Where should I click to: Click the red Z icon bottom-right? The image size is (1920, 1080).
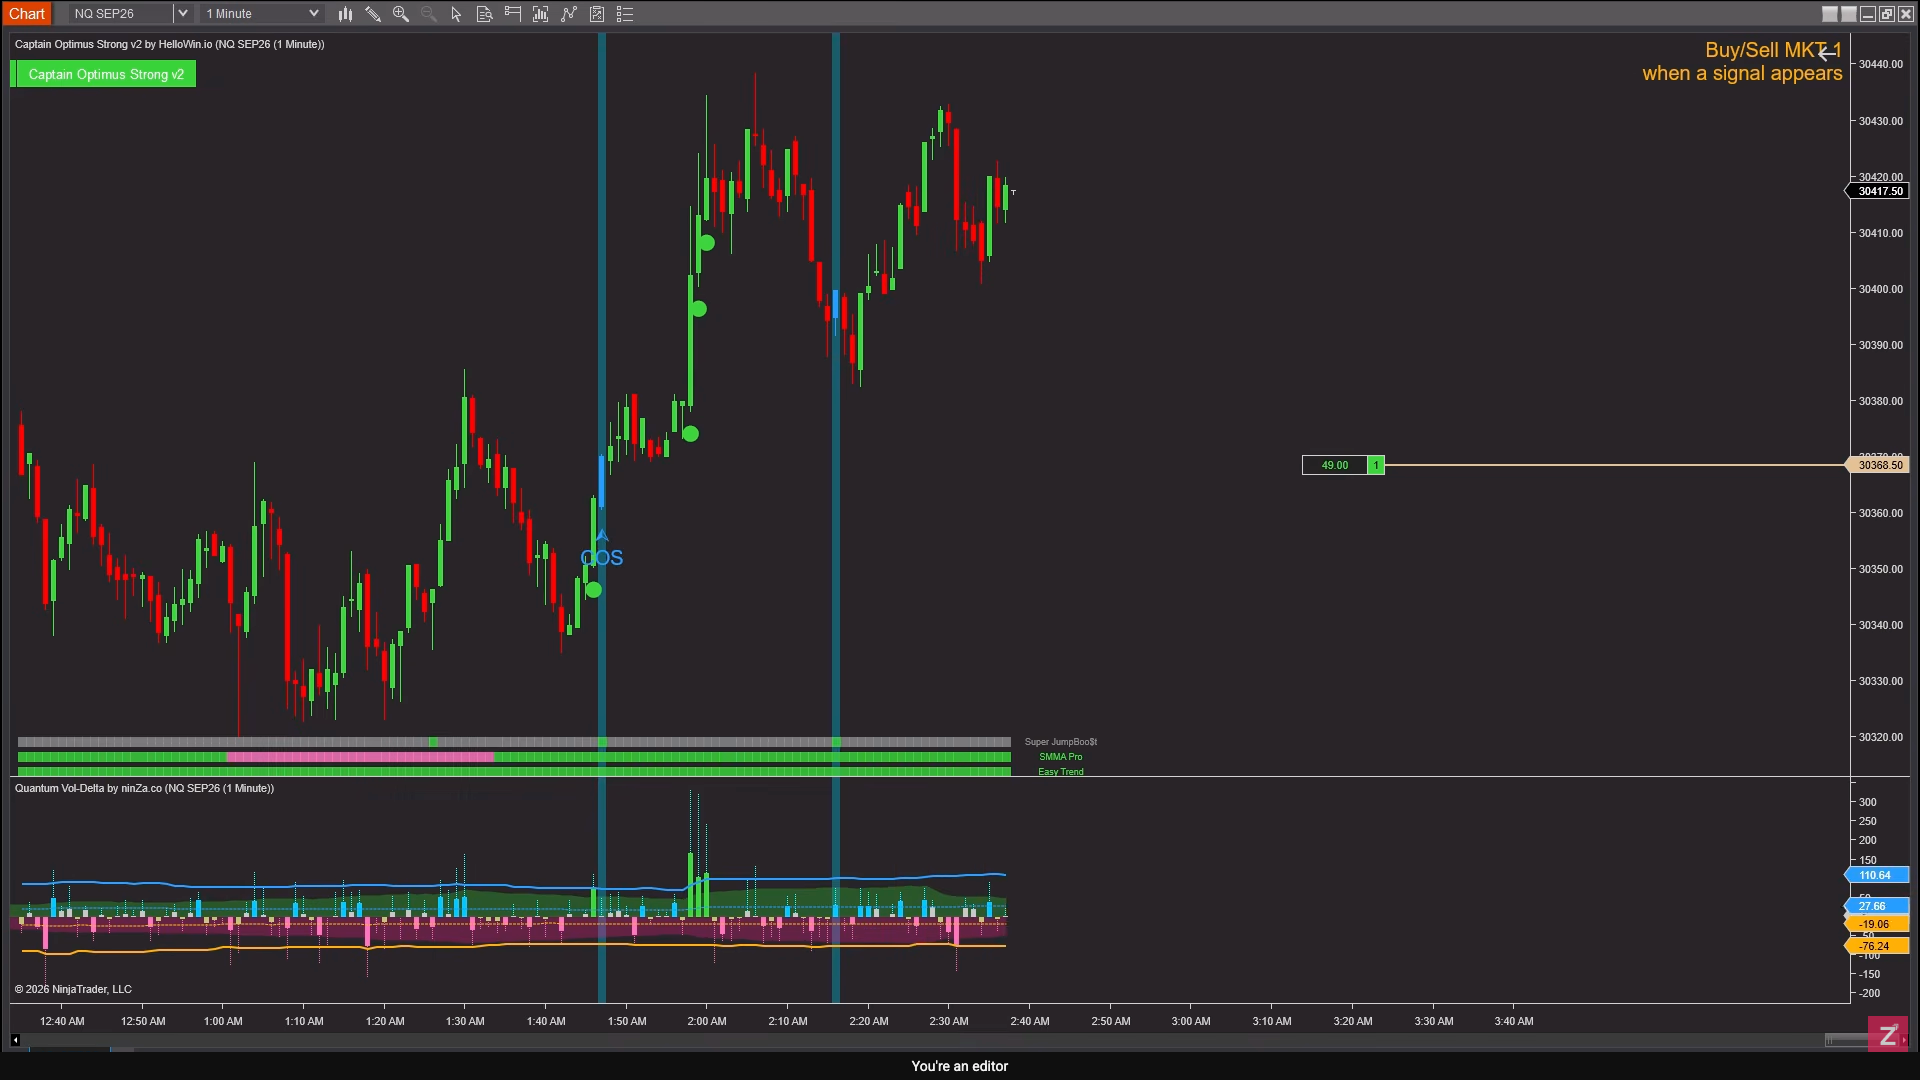click(x=1888, y=1036)
